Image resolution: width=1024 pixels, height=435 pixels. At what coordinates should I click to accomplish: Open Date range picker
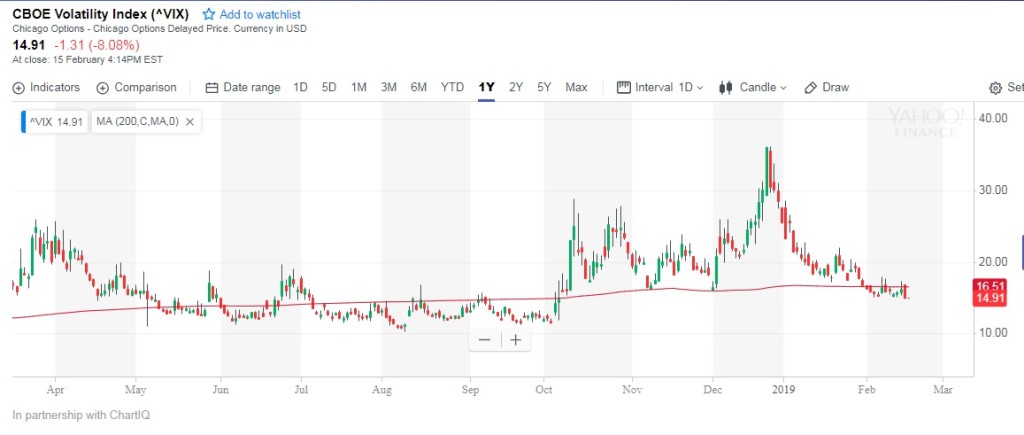point(243,88)
